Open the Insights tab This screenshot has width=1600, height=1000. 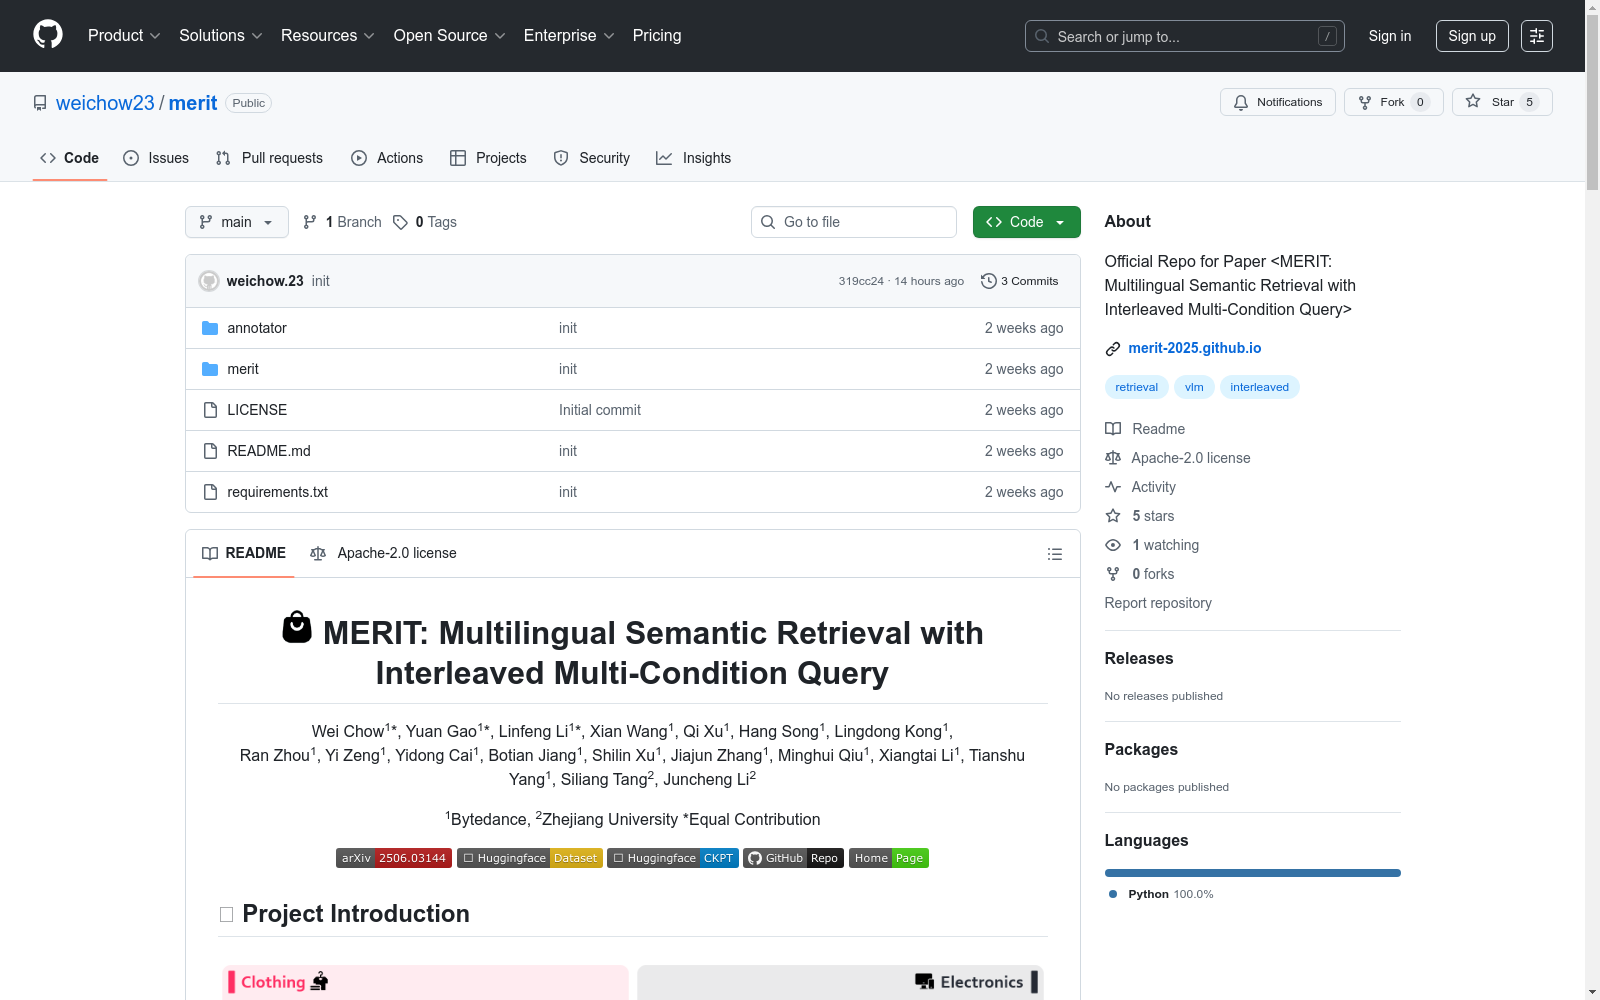(694, 158)
